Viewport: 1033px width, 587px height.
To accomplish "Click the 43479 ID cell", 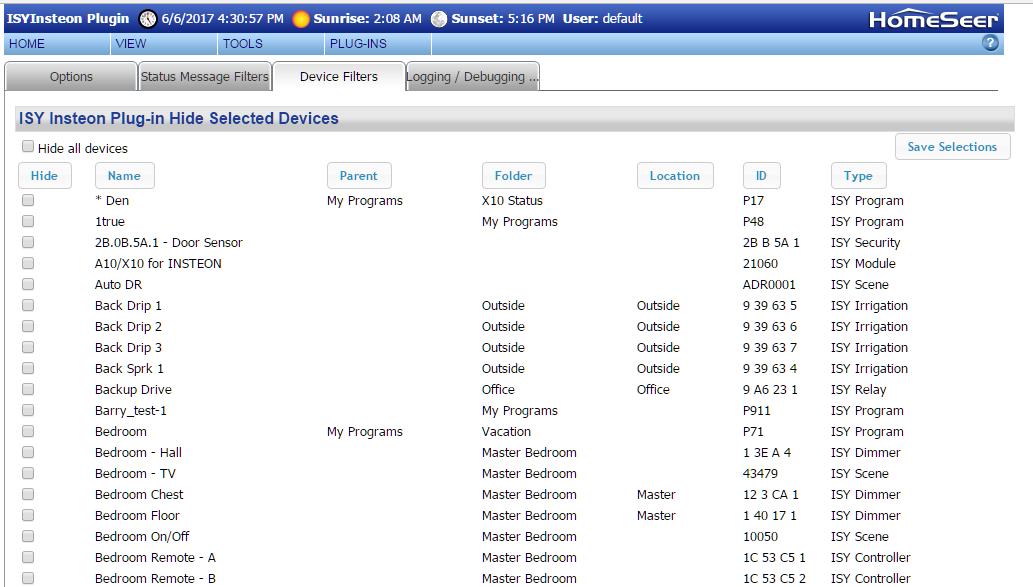I will point(760,474).
